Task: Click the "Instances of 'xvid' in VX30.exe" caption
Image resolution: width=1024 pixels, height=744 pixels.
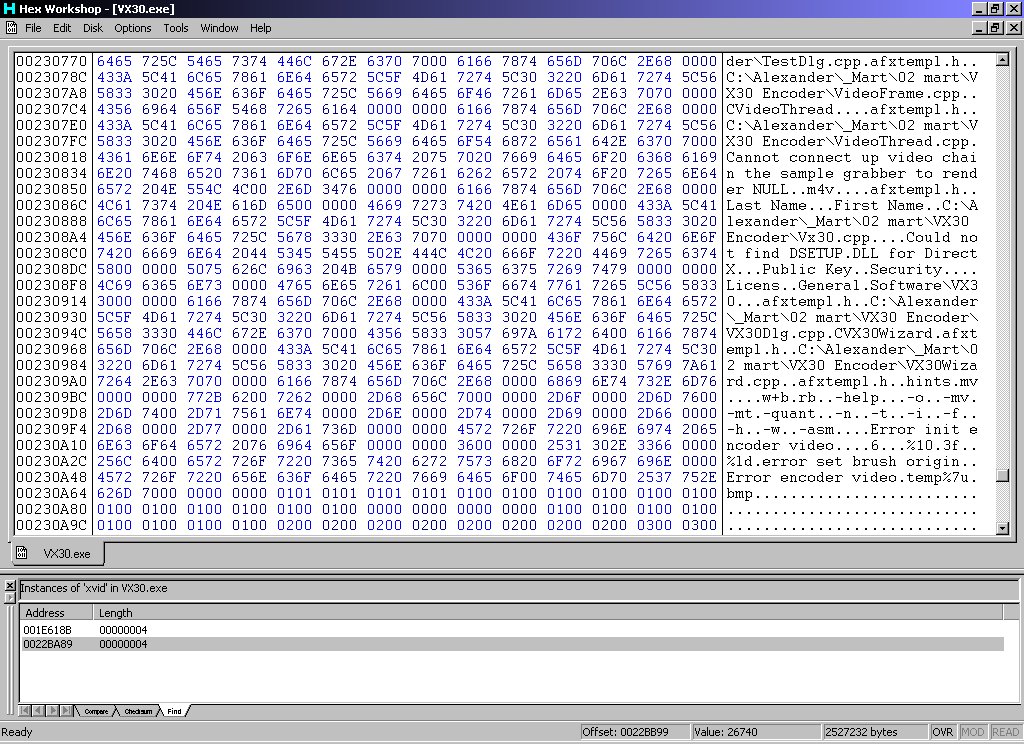Action: point(94,588)
